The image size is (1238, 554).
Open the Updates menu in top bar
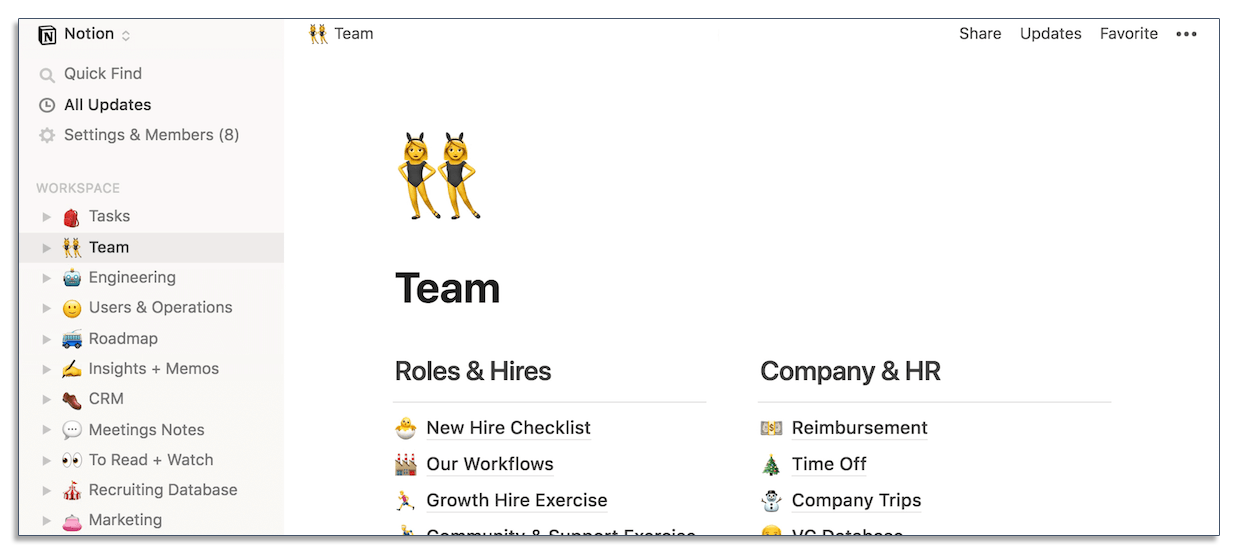point(1050,34)
